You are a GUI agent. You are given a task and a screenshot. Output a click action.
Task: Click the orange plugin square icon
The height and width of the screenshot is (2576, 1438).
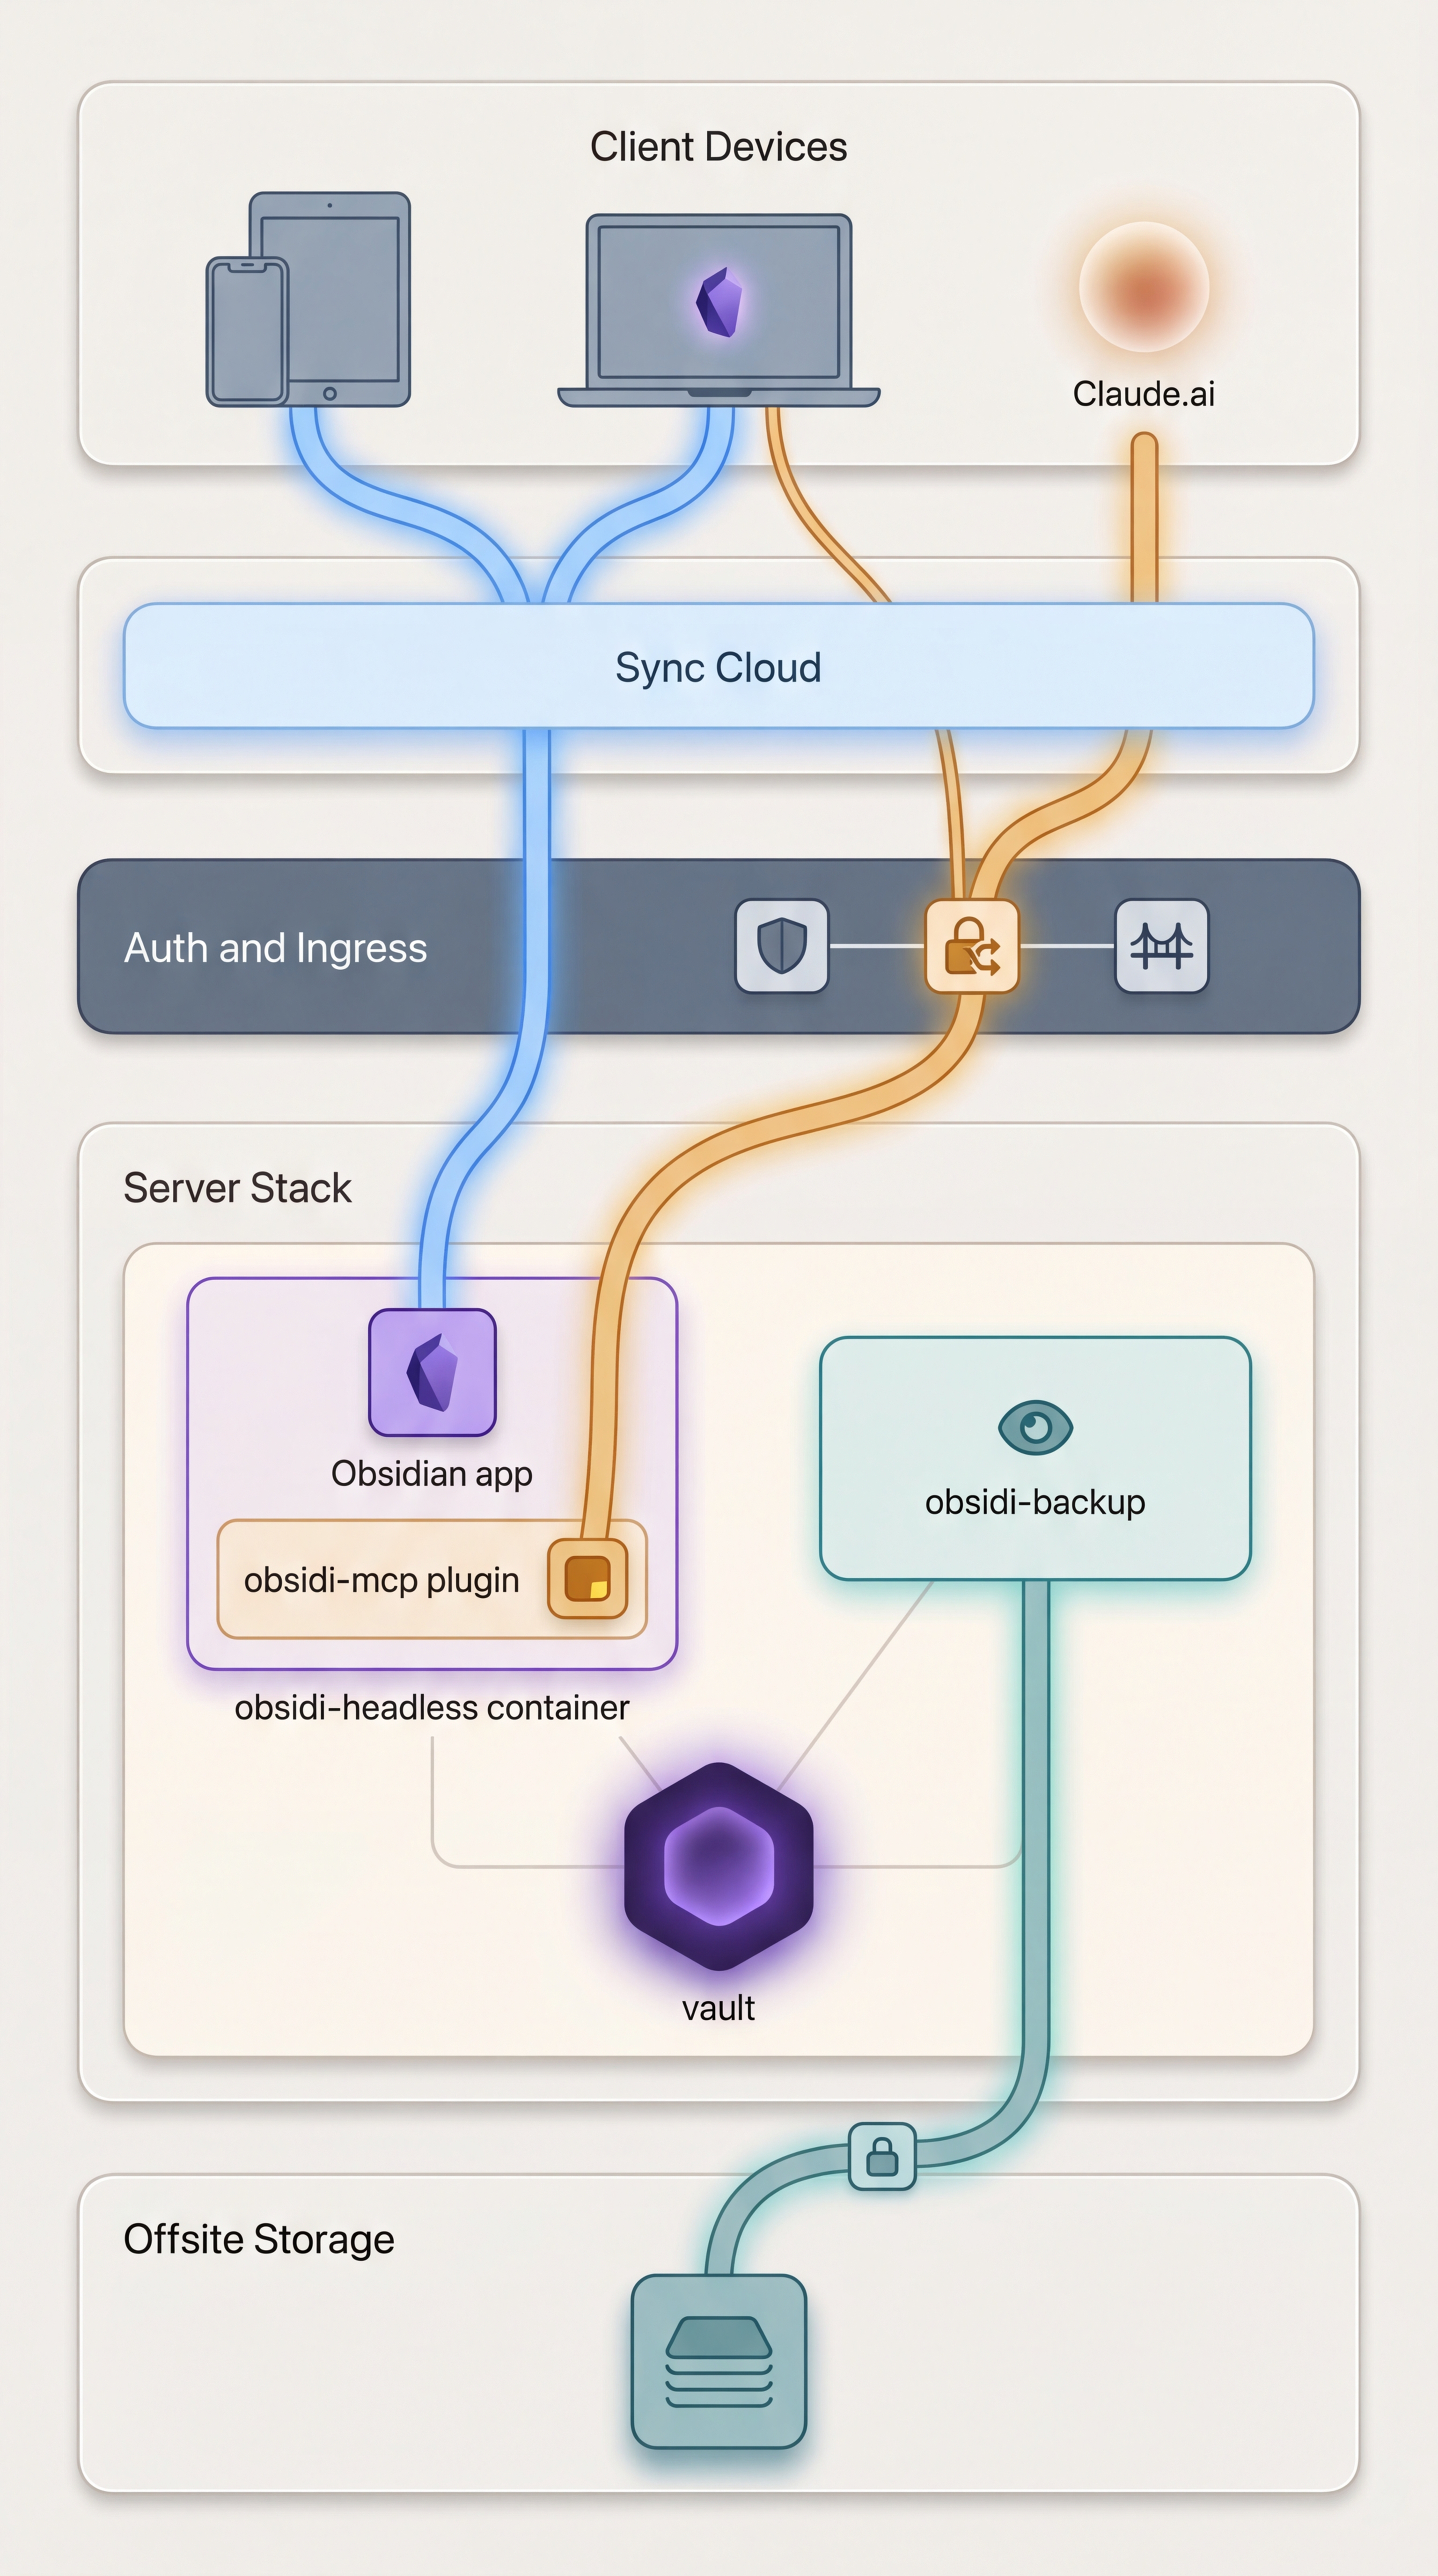tap(588, 1579)
